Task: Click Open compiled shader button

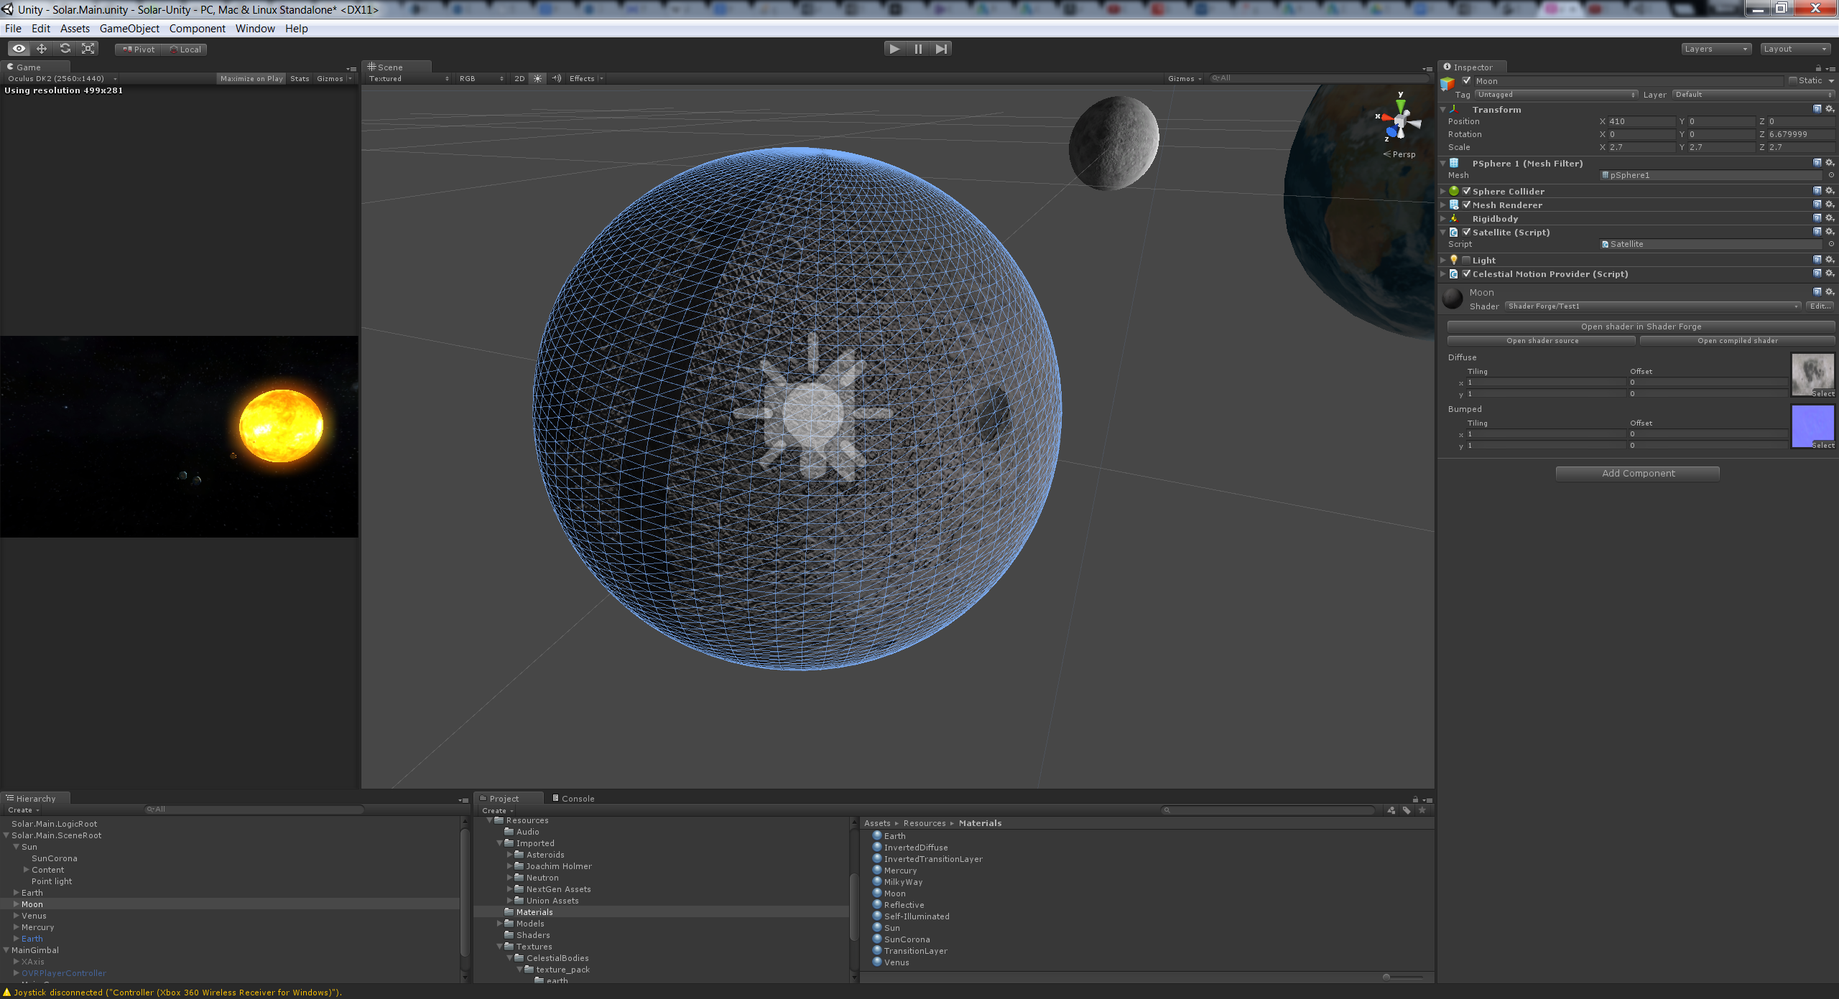Action: tap(1737, 341)
